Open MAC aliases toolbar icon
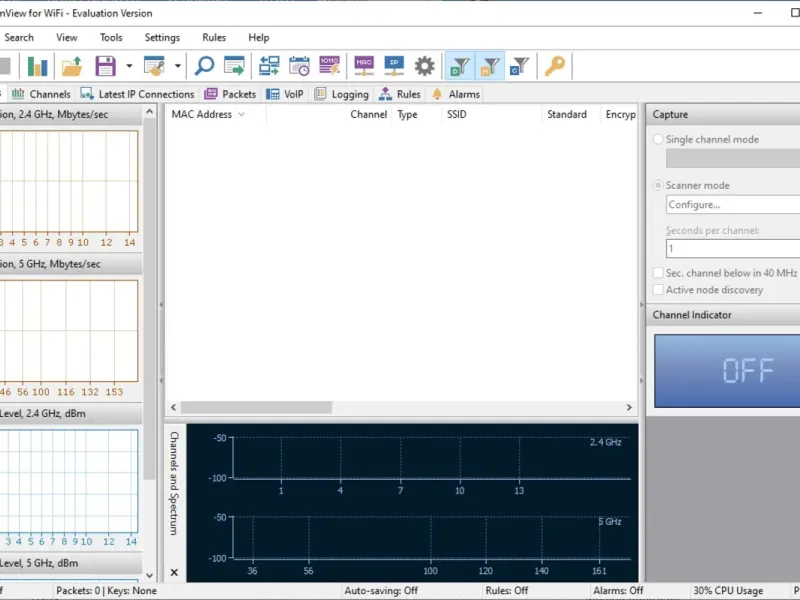800x600 pixels. [364, 67]
